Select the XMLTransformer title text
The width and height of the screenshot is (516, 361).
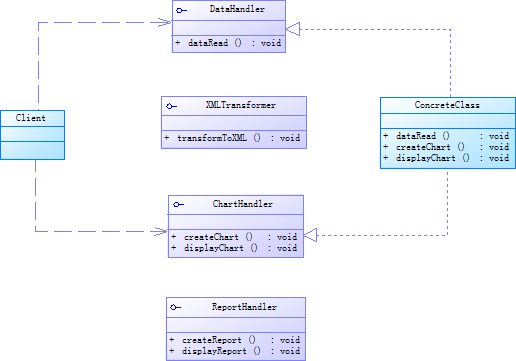(241, 105)
